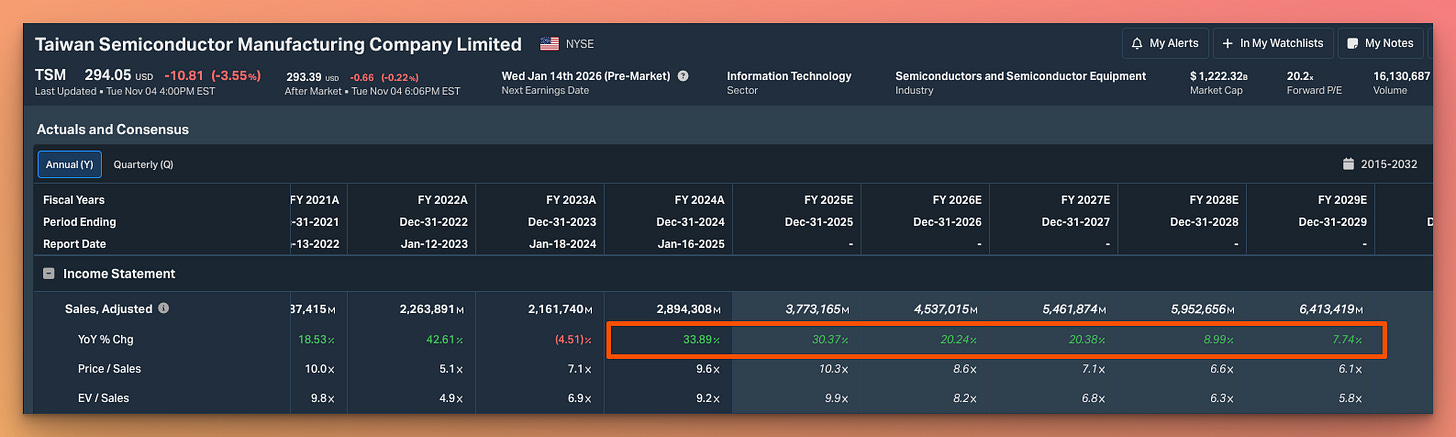Screen dimensions: 1456x437
Task: Click the 20.2x Forward P/E value
Action: point(1301,76)
